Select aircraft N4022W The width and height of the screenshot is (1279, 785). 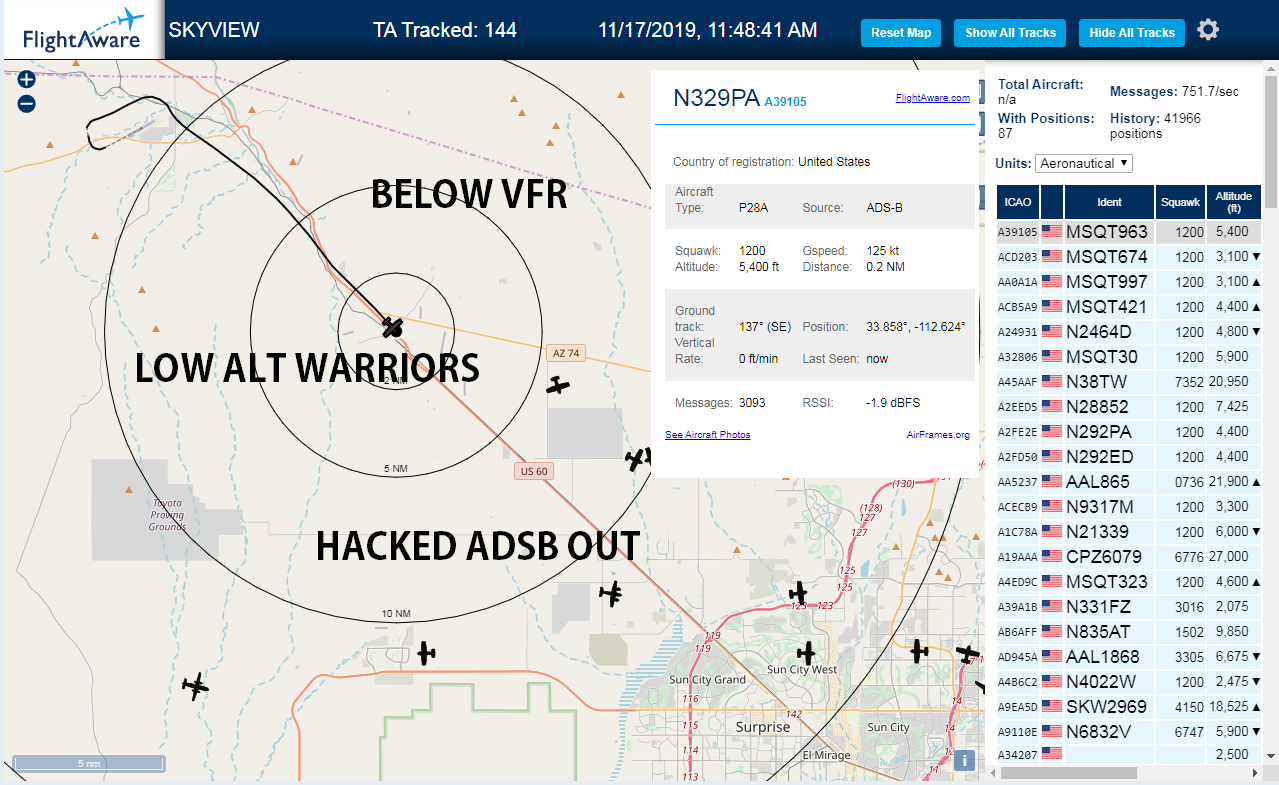(x=1128, y=682)
